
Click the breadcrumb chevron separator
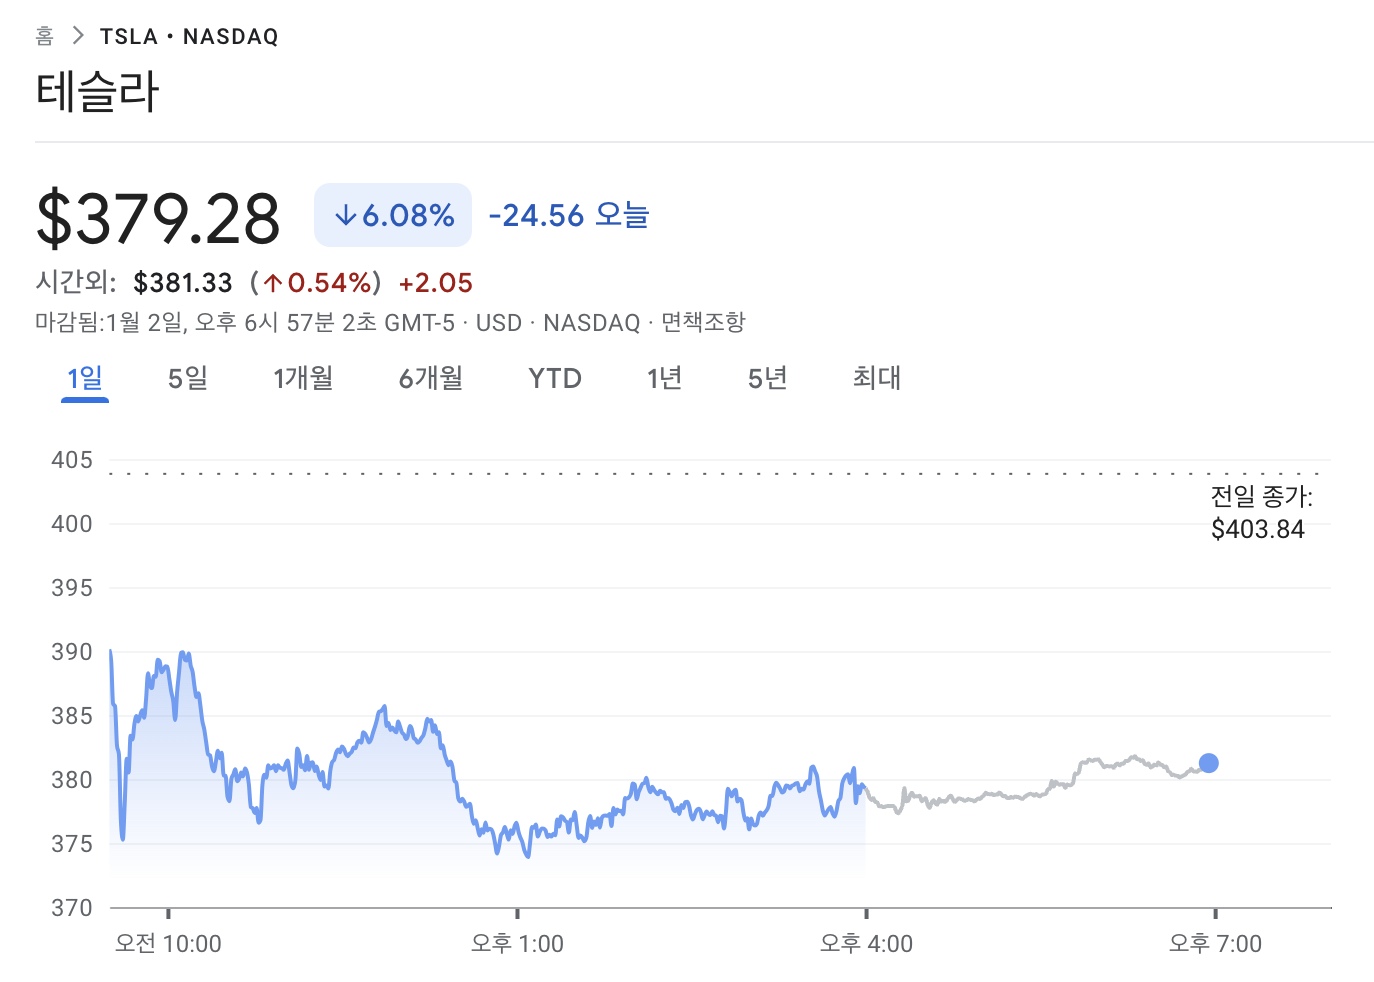tap(78, 36)
